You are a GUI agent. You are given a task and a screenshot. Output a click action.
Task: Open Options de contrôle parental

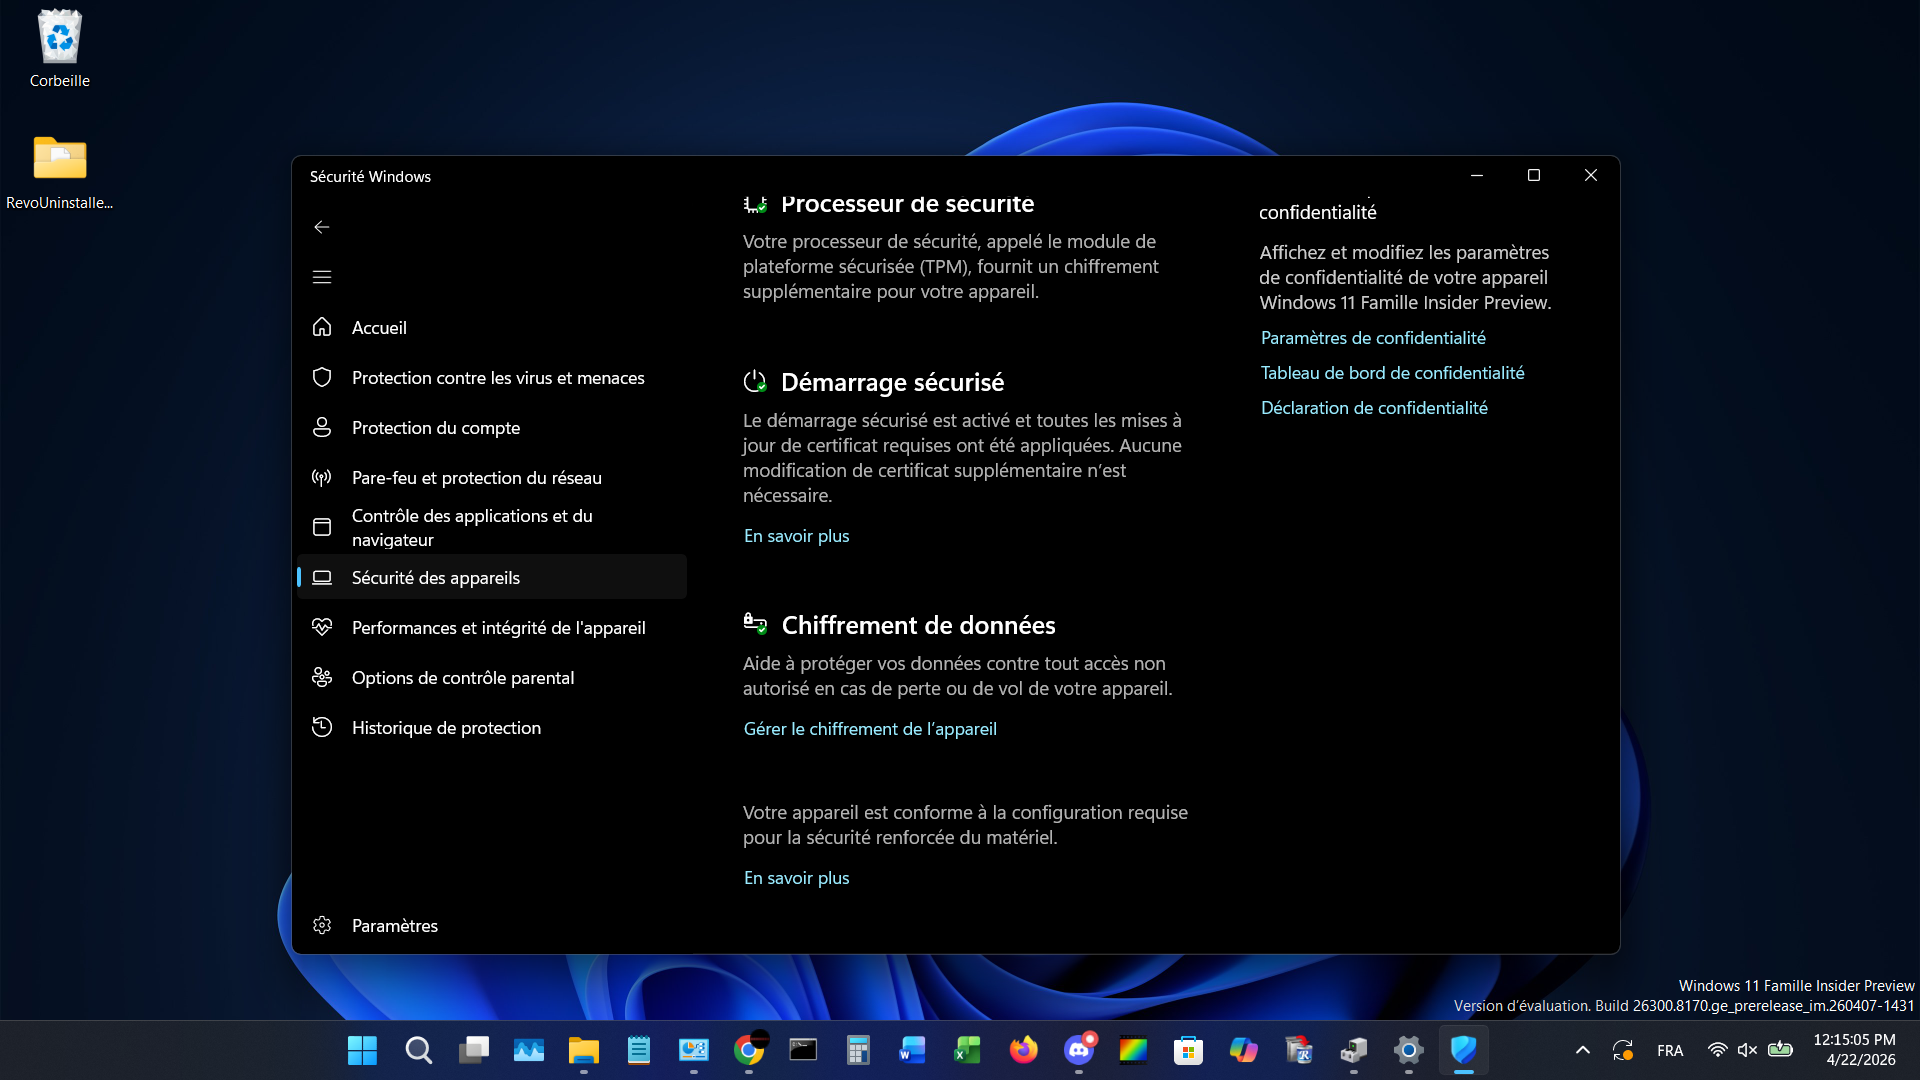(463, 677)
